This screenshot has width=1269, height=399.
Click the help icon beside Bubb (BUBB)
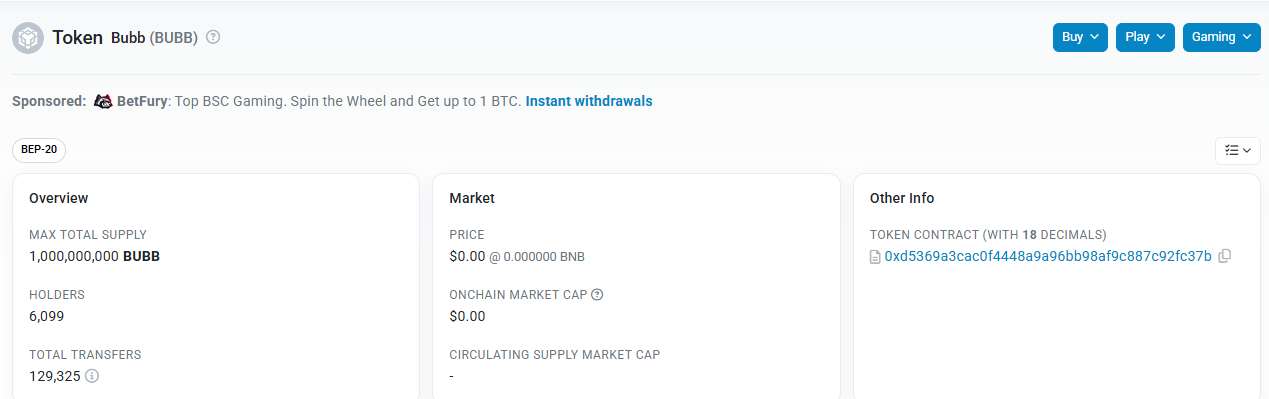click(213, 37)
